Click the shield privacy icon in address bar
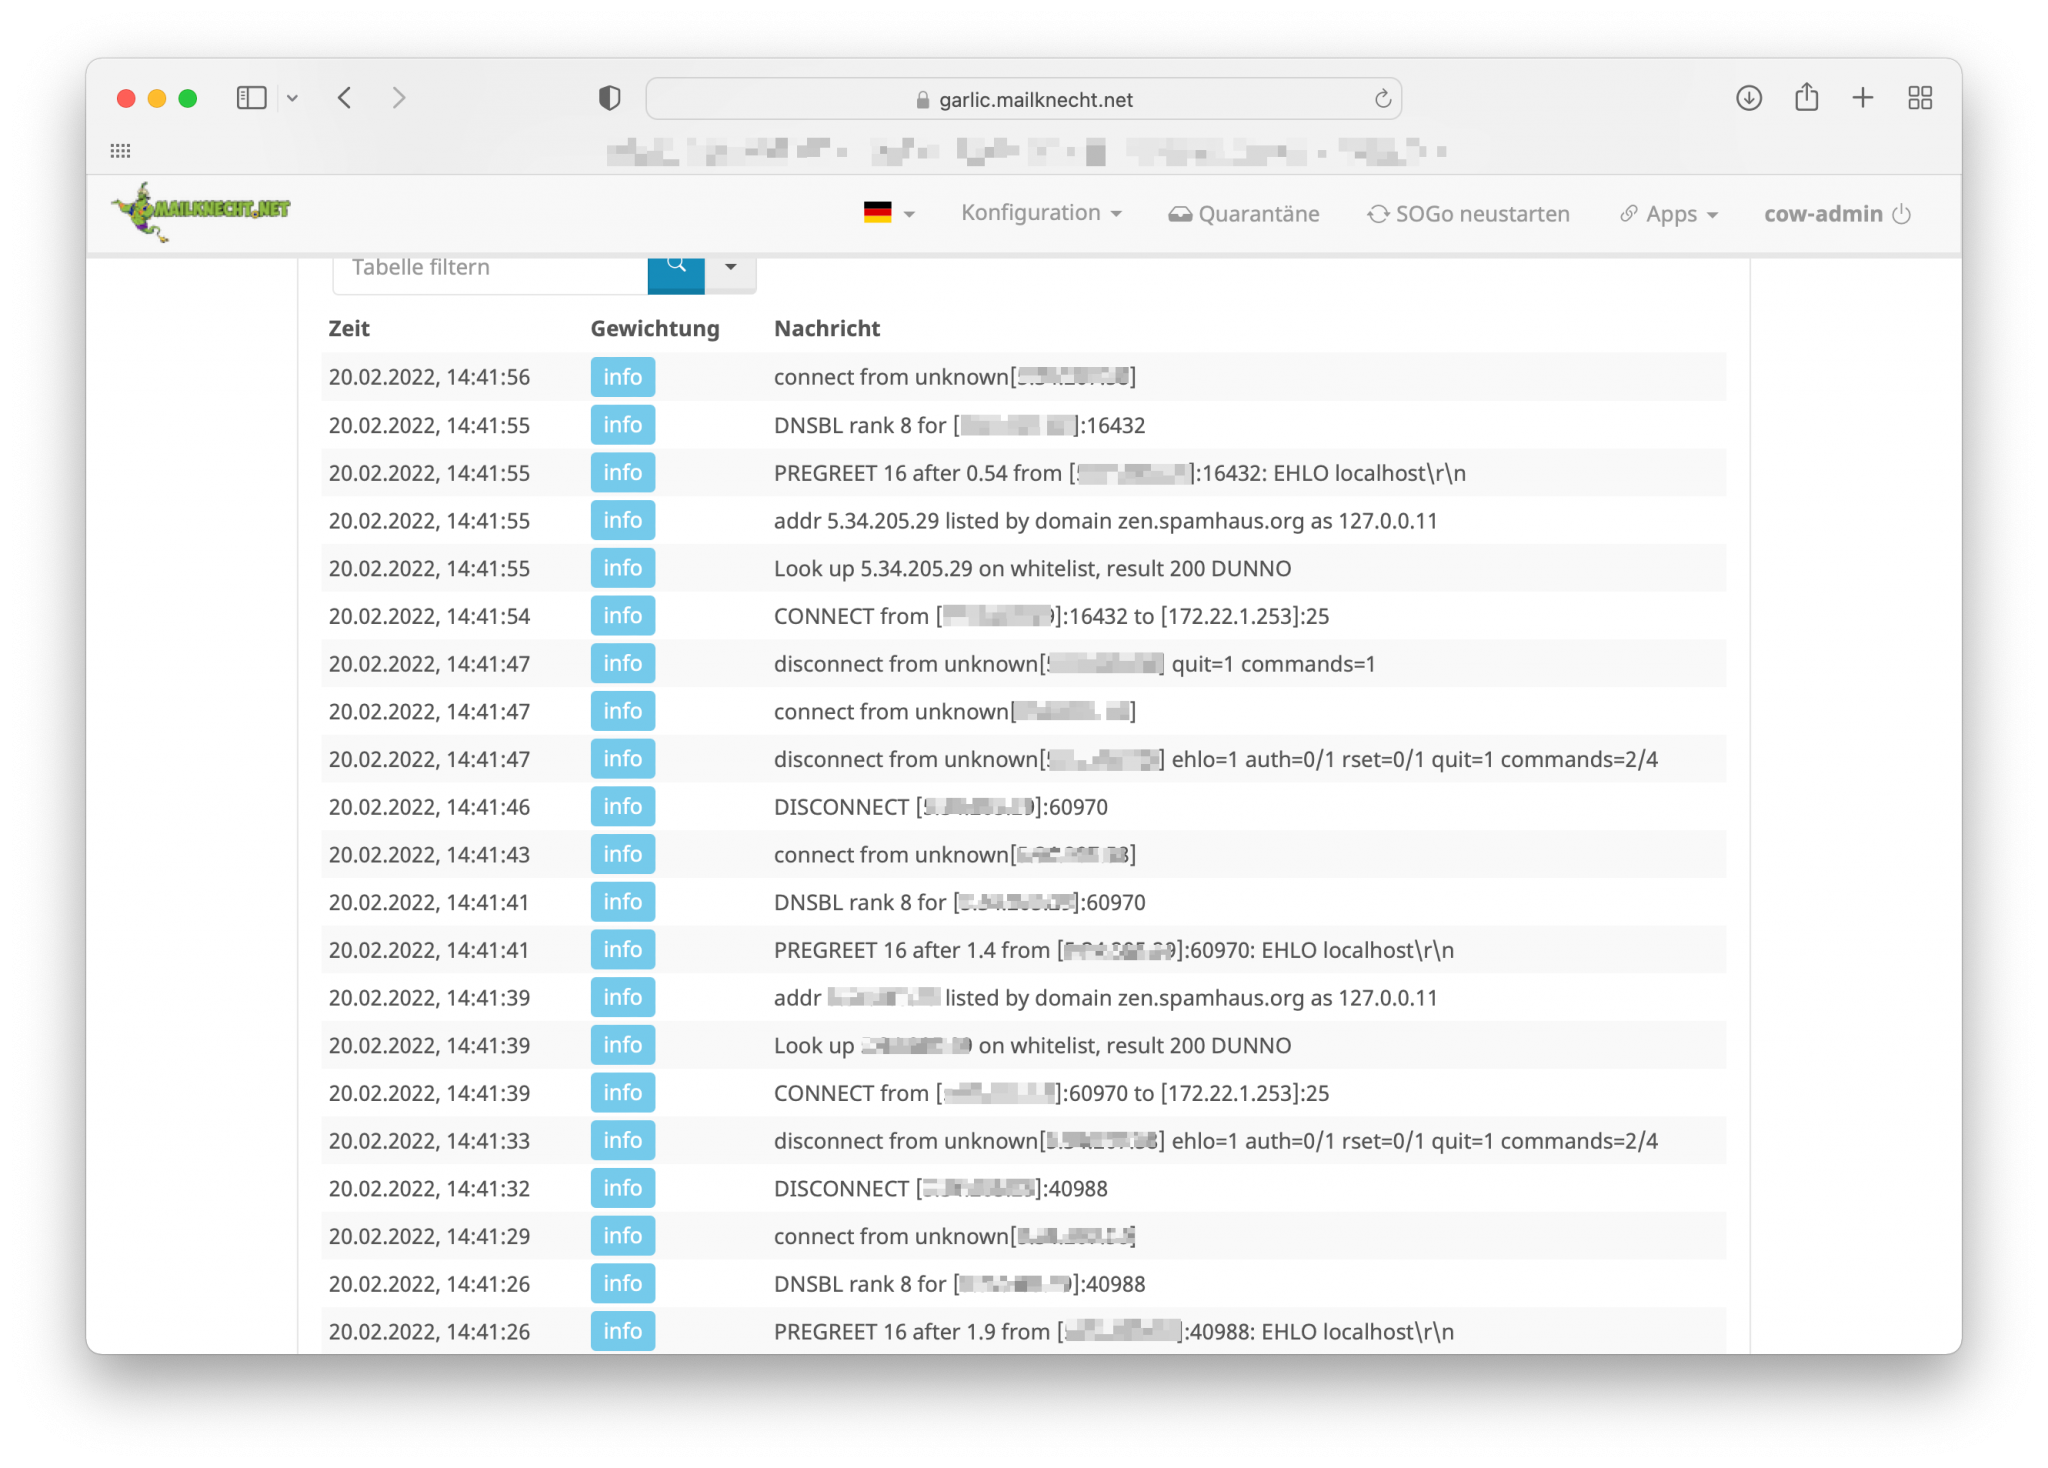The image size is (2048, 1468). coord(610,98)
